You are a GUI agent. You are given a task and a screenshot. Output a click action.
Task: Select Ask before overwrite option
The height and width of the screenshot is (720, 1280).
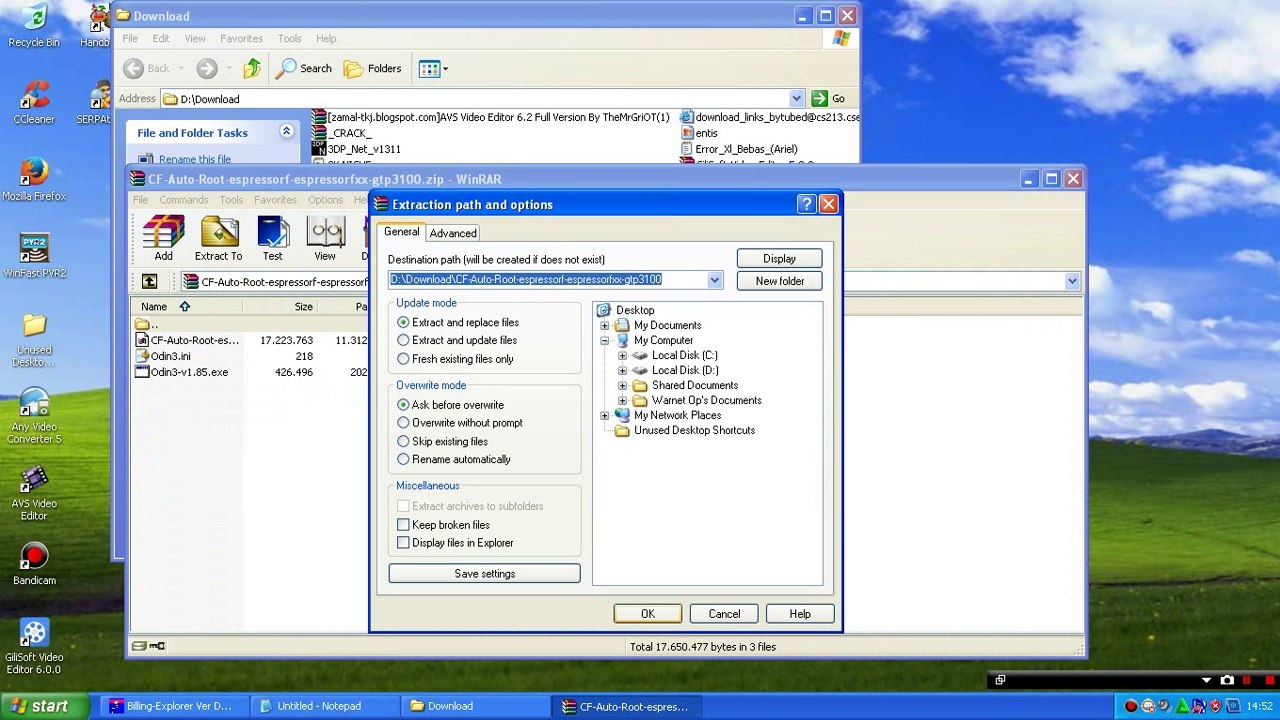point(450,405)
